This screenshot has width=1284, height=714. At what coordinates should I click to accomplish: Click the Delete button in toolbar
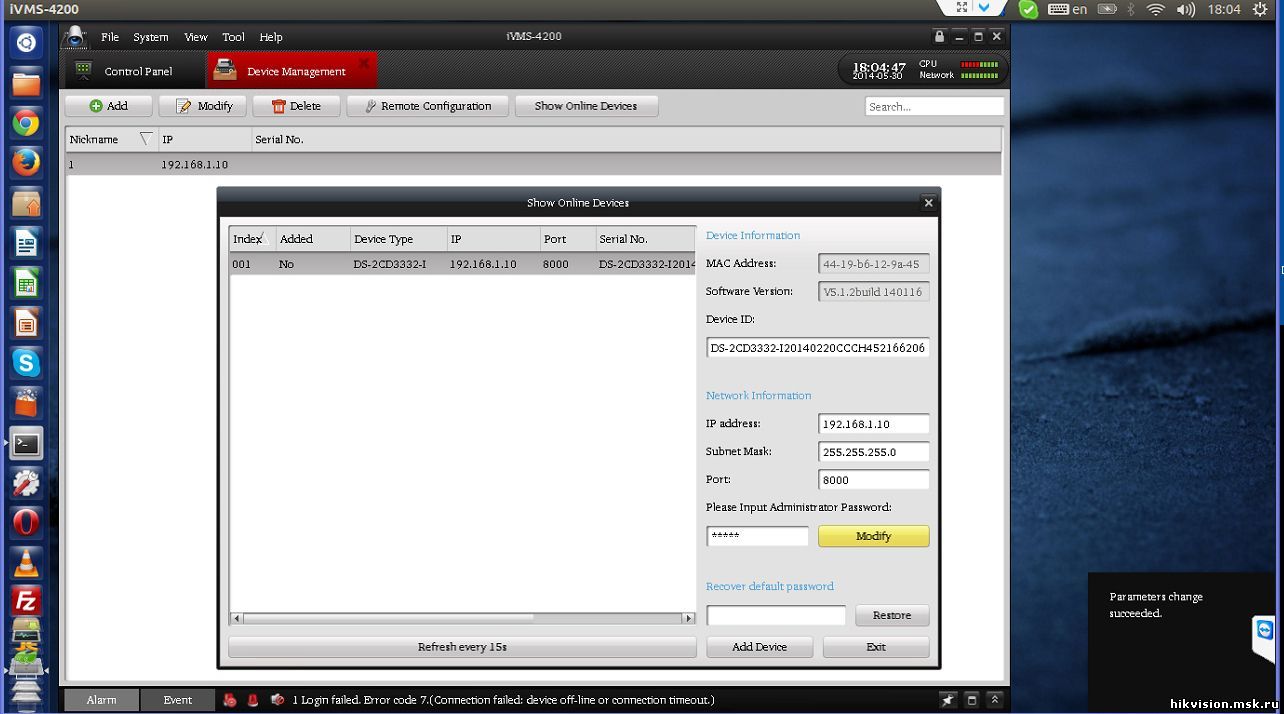pyautogui.click(x=296, y=106)
